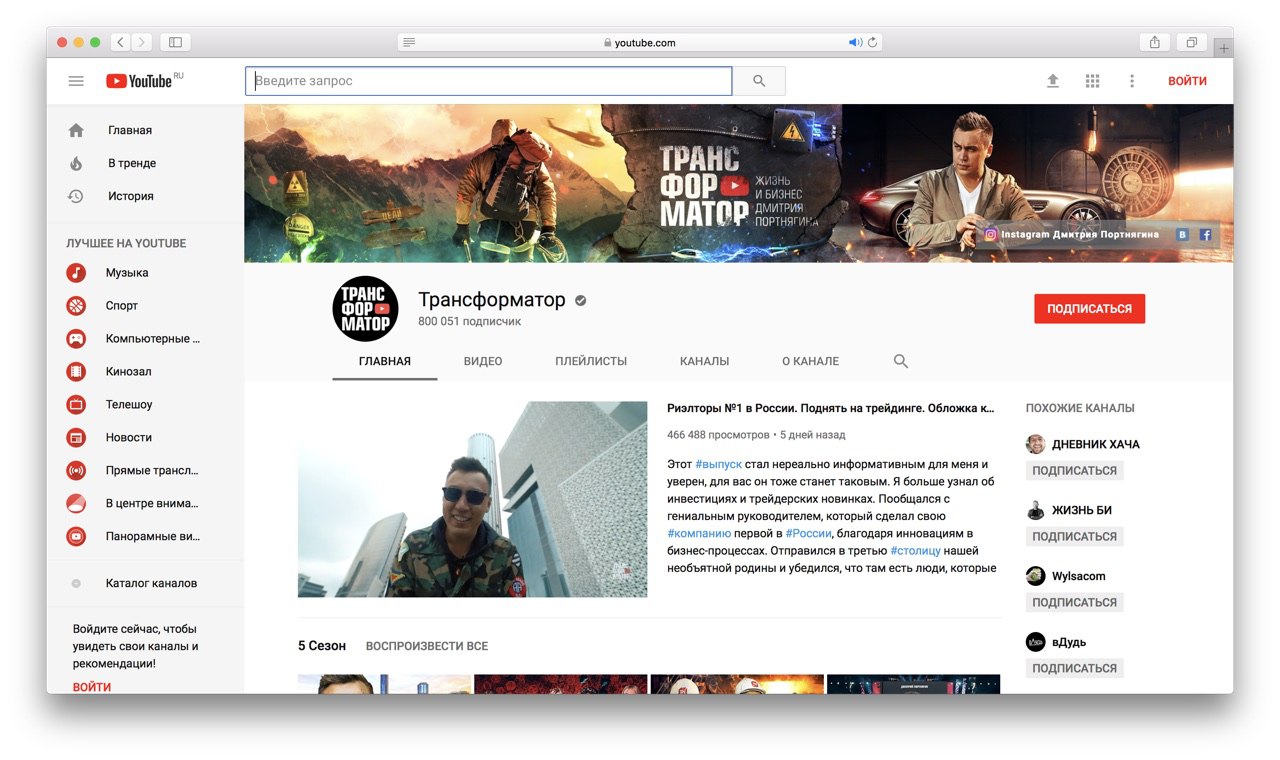Switch to the О КАНАЛЕ tab

point(811,361)
